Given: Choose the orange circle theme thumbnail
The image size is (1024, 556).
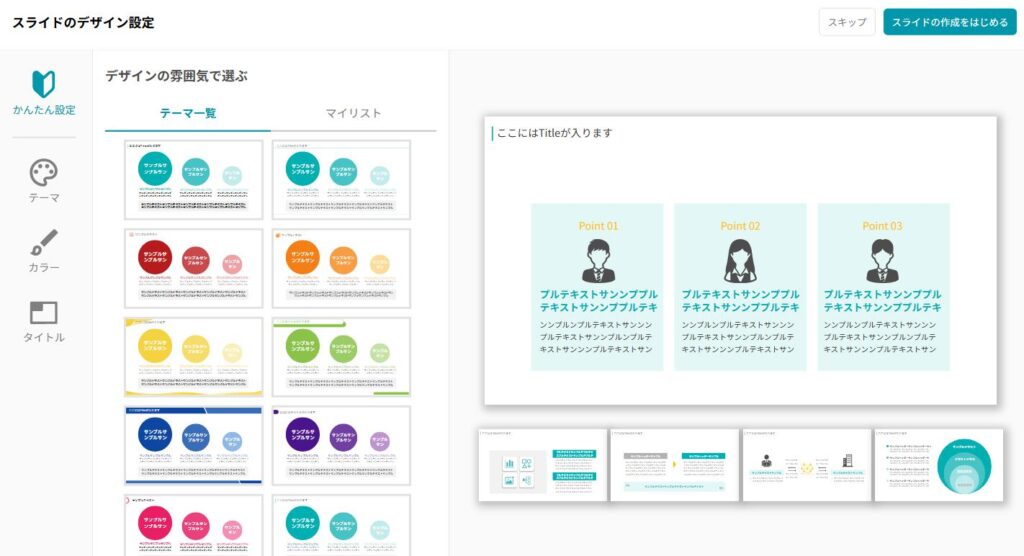Looking at the screenshot, I should point(341,268).
